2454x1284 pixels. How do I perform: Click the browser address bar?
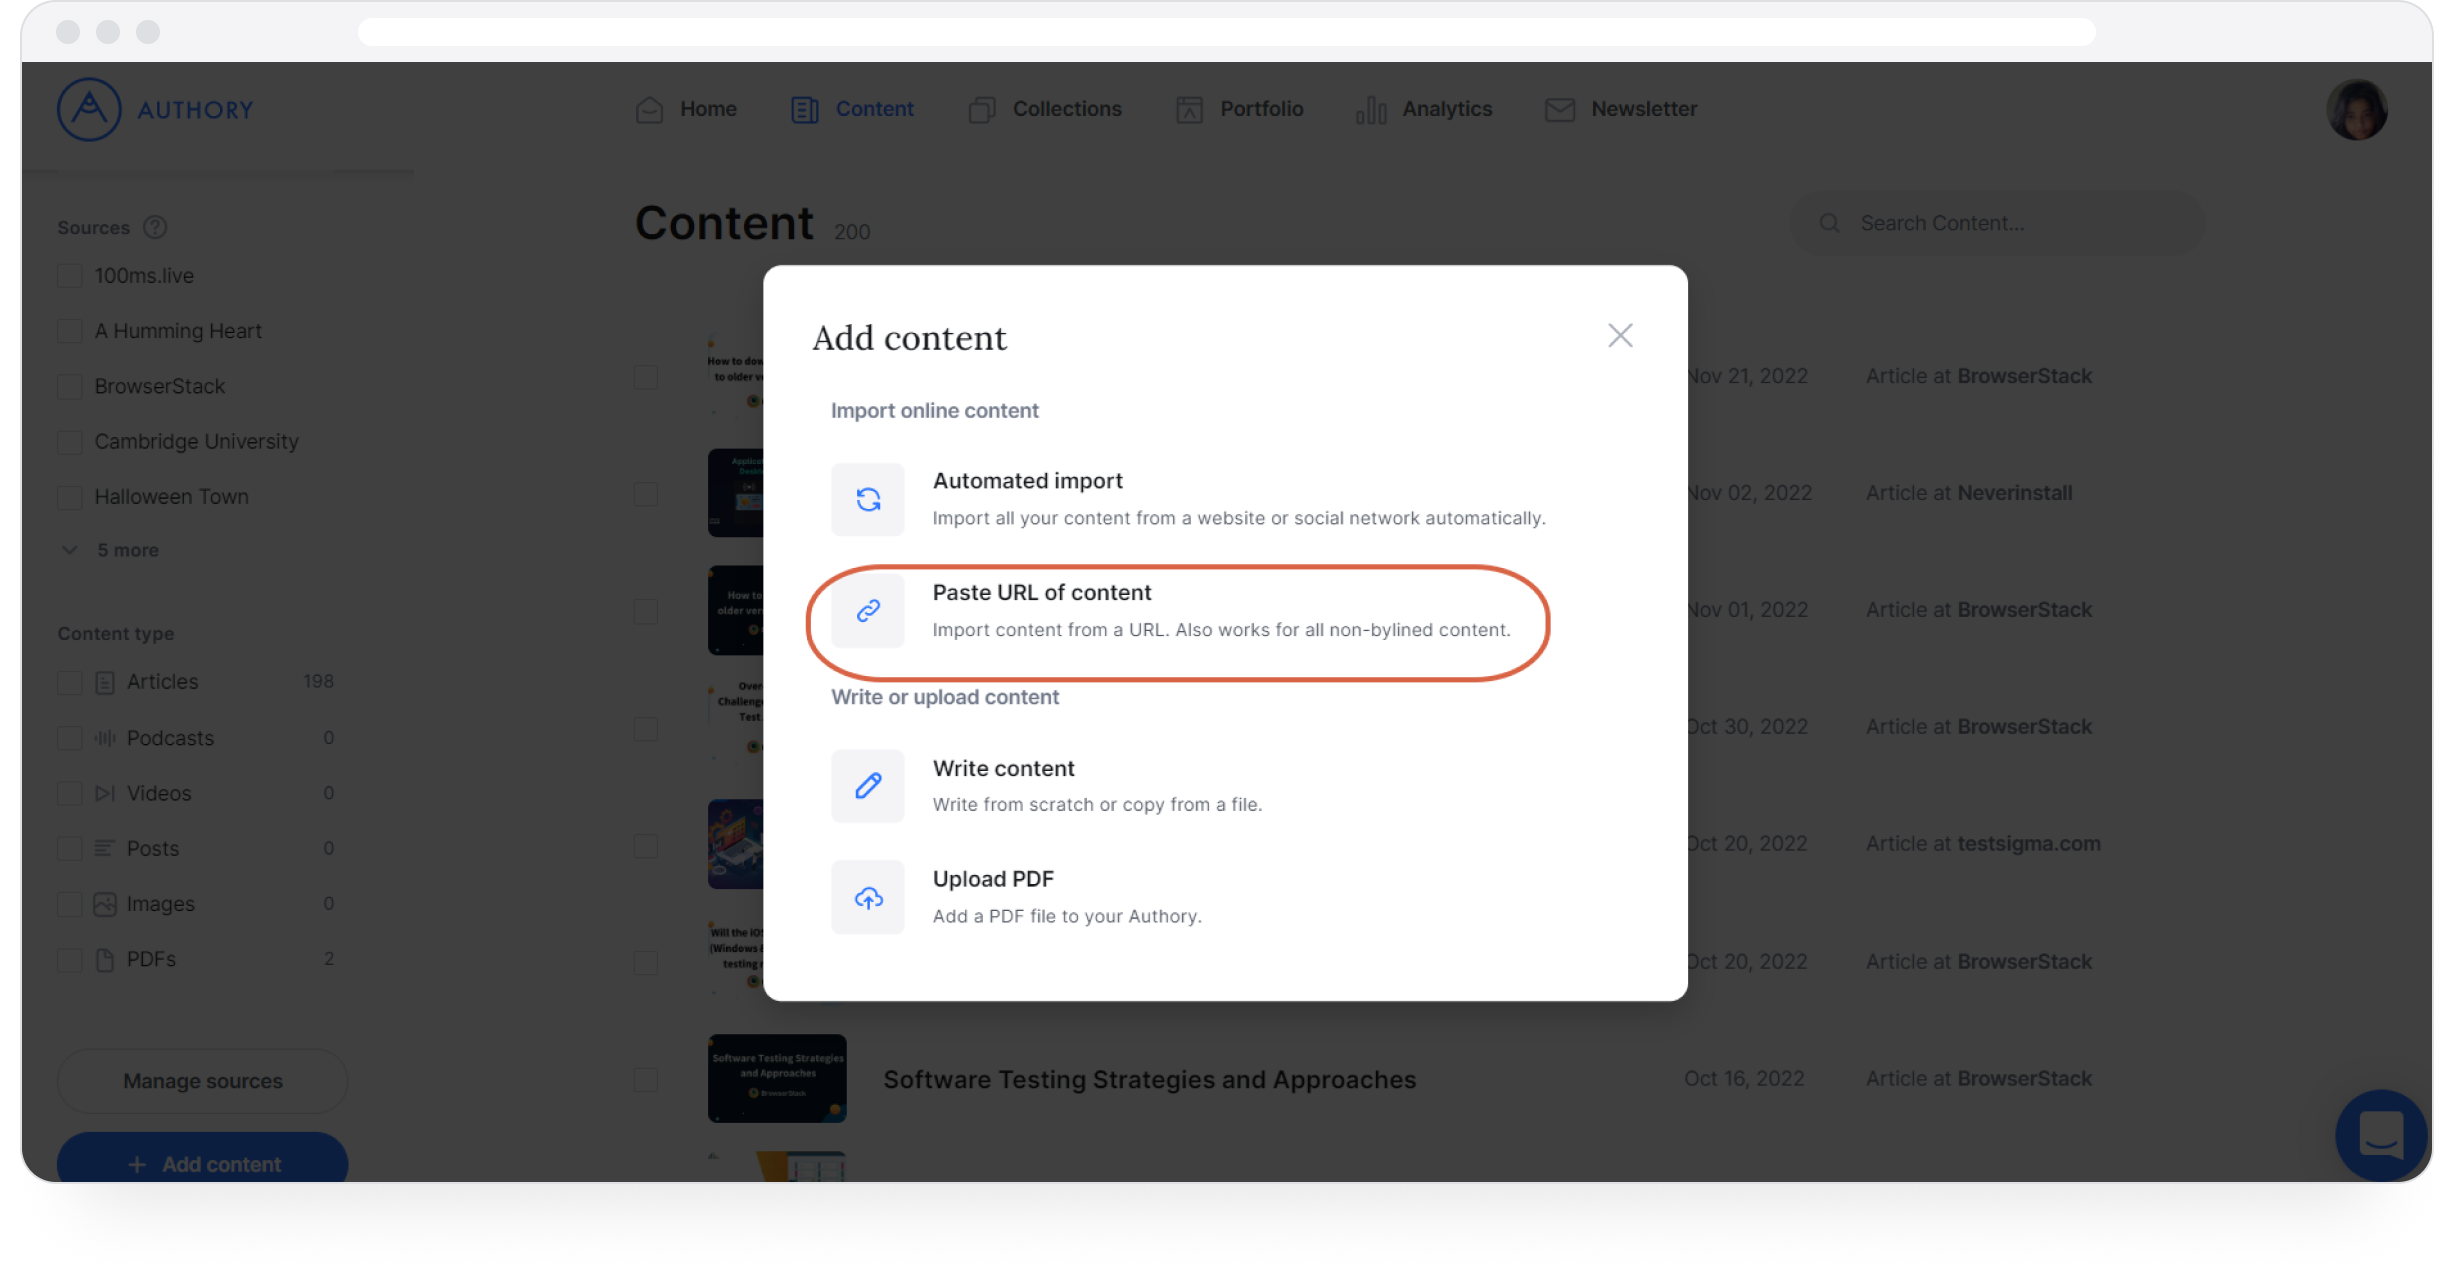click(1227, 32)
